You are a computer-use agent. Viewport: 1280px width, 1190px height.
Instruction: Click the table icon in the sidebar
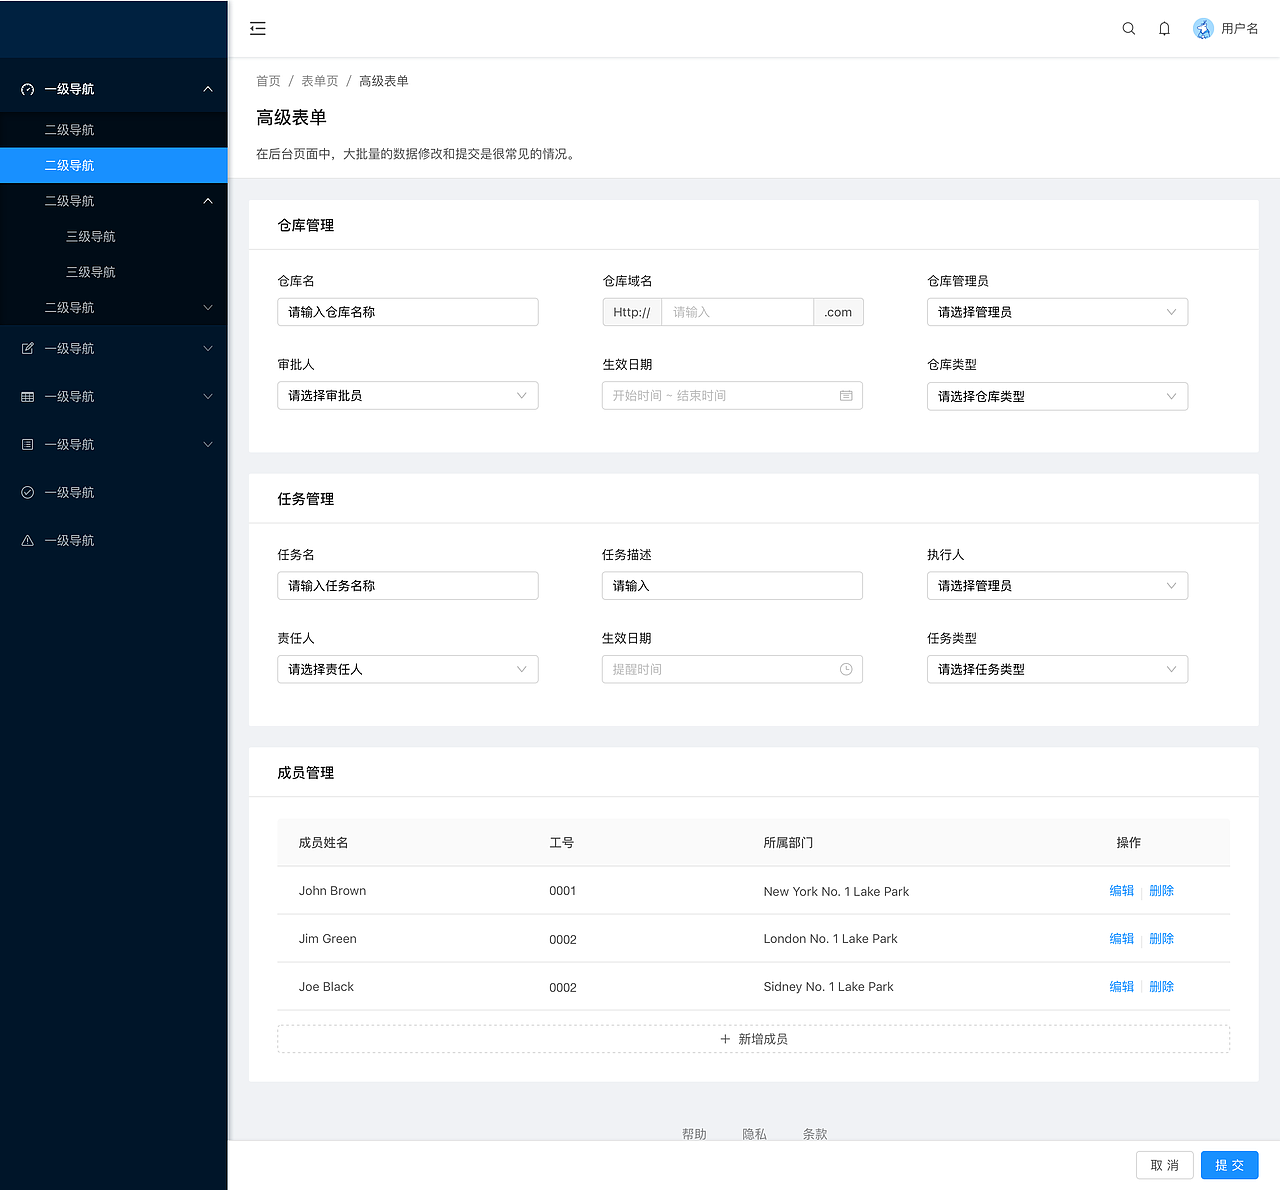coord(28,397)
